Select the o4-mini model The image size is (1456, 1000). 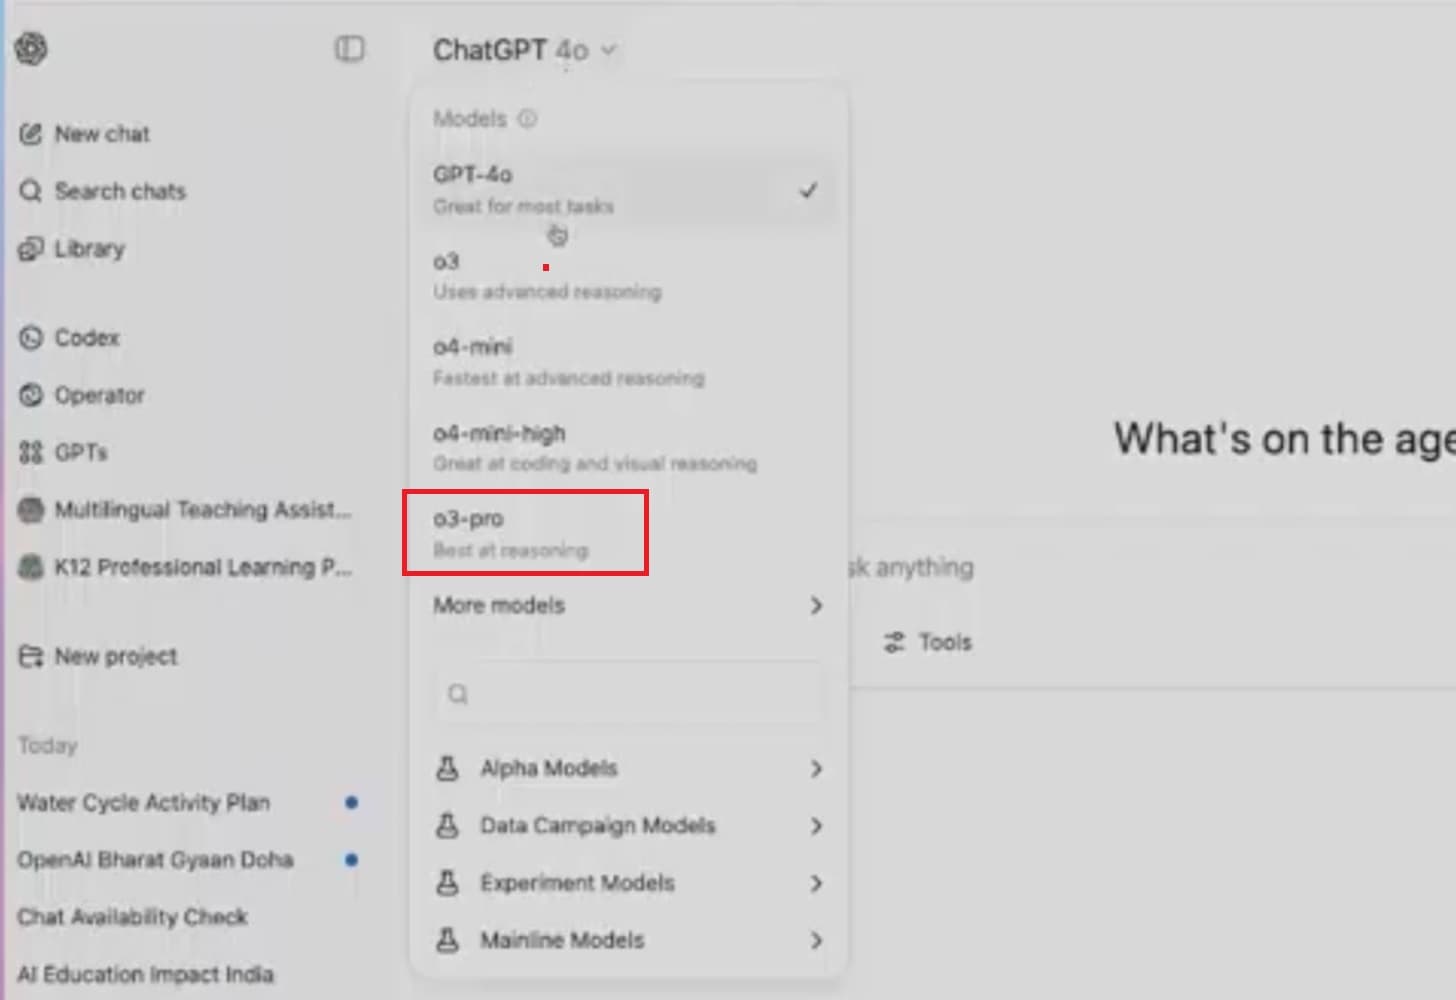[x=628, y=362]
